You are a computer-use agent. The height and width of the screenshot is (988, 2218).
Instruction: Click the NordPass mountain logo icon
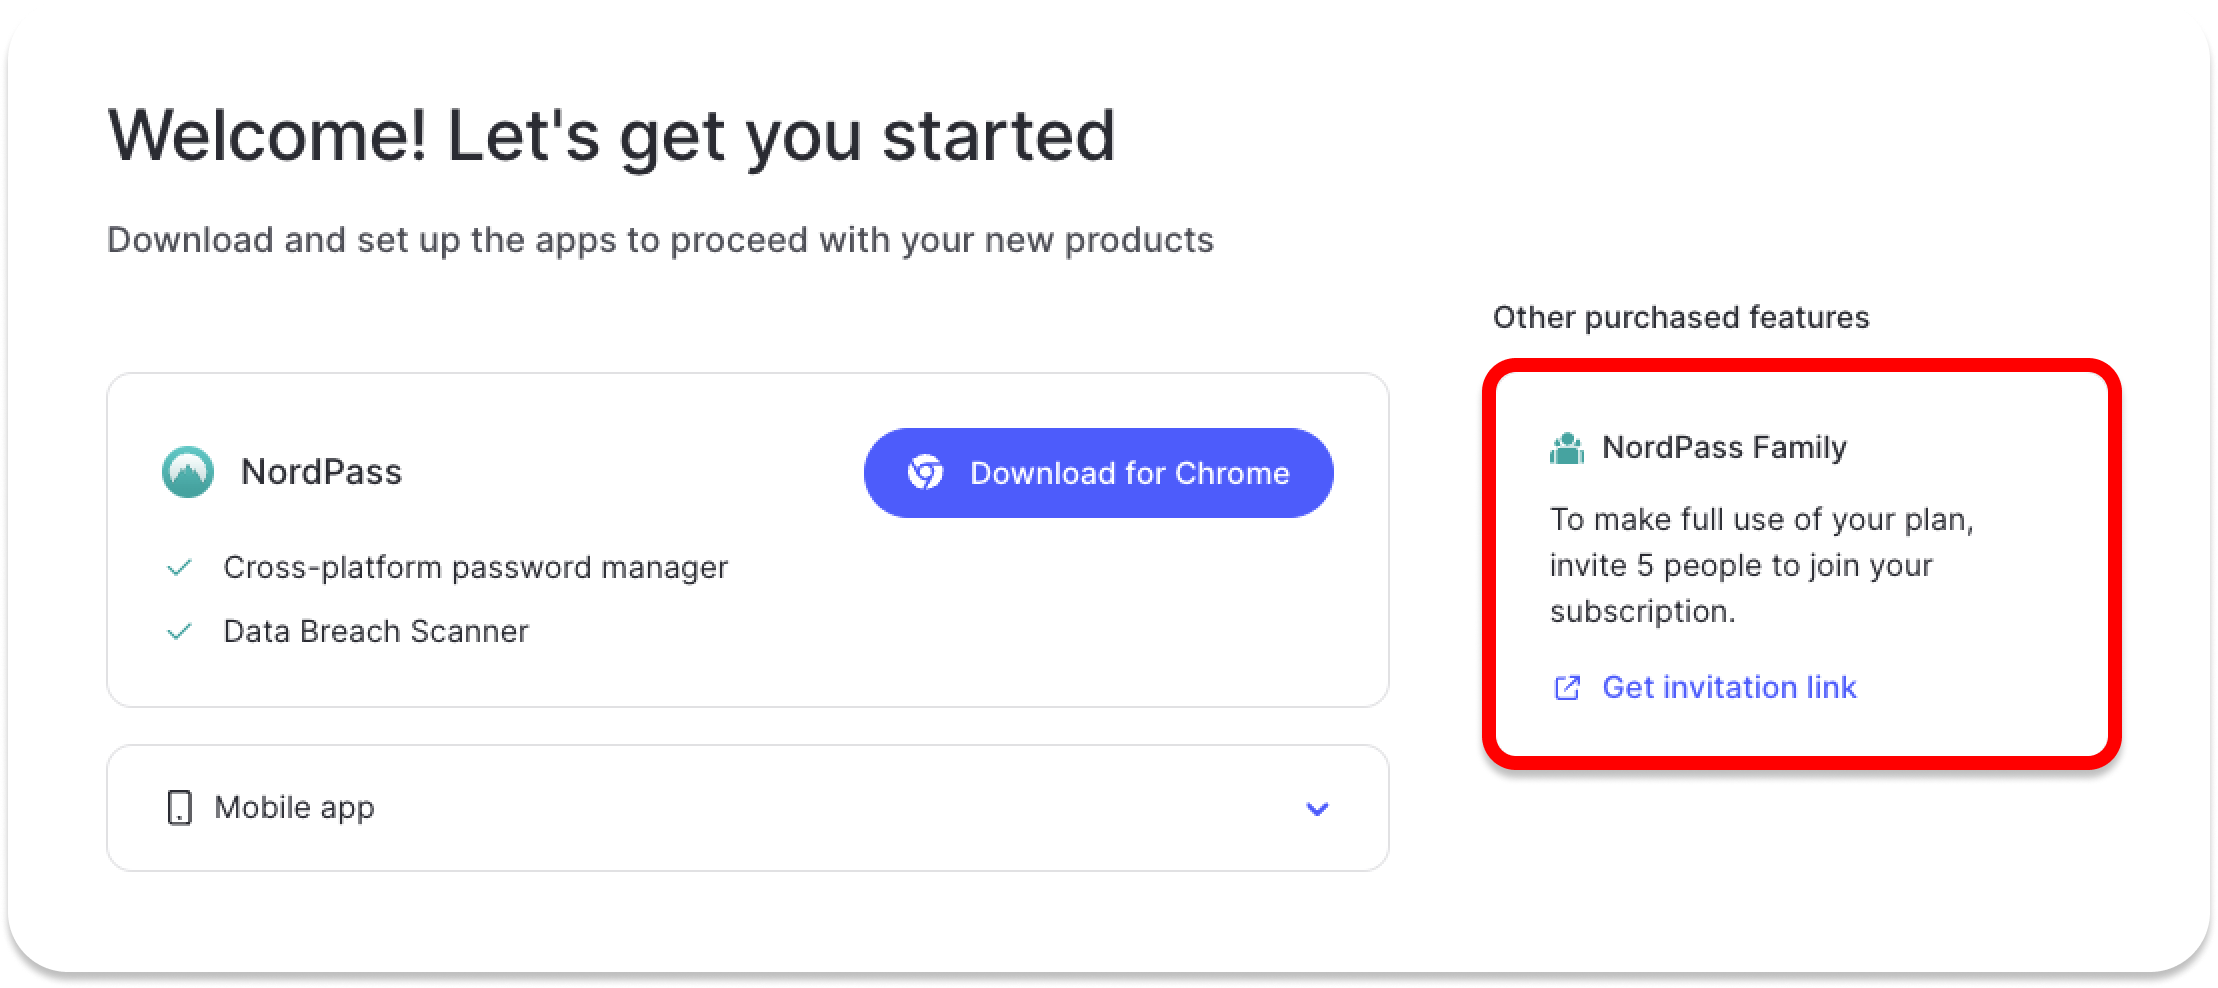pos(187,472)
